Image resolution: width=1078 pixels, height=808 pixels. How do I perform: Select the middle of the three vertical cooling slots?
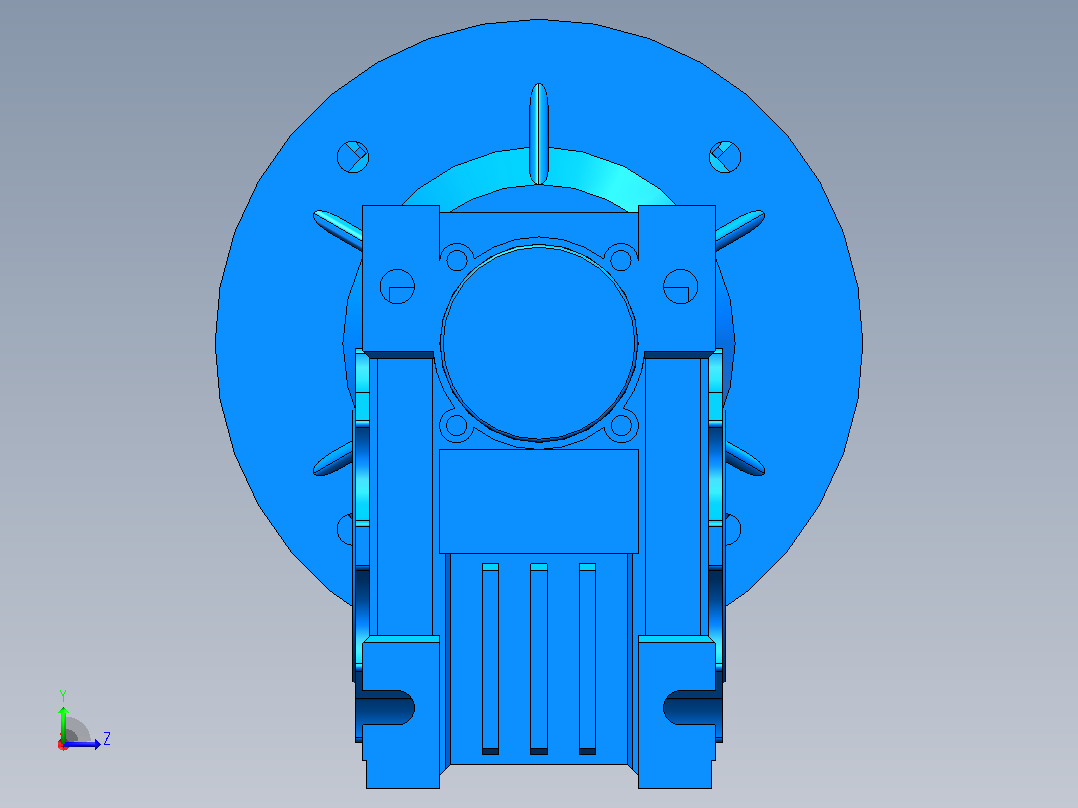click(x=539, y=659)
